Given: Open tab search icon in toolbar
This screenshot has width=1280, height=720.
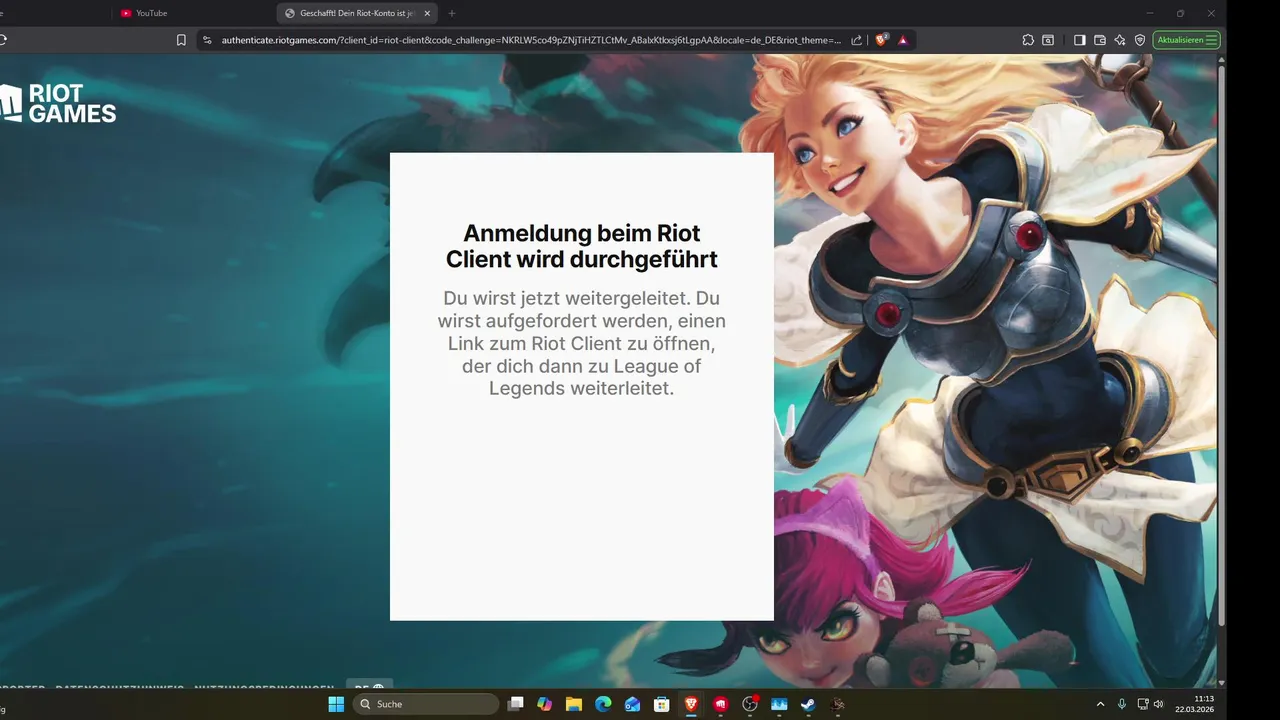Looking at the screenshot, I should 1048,40.
